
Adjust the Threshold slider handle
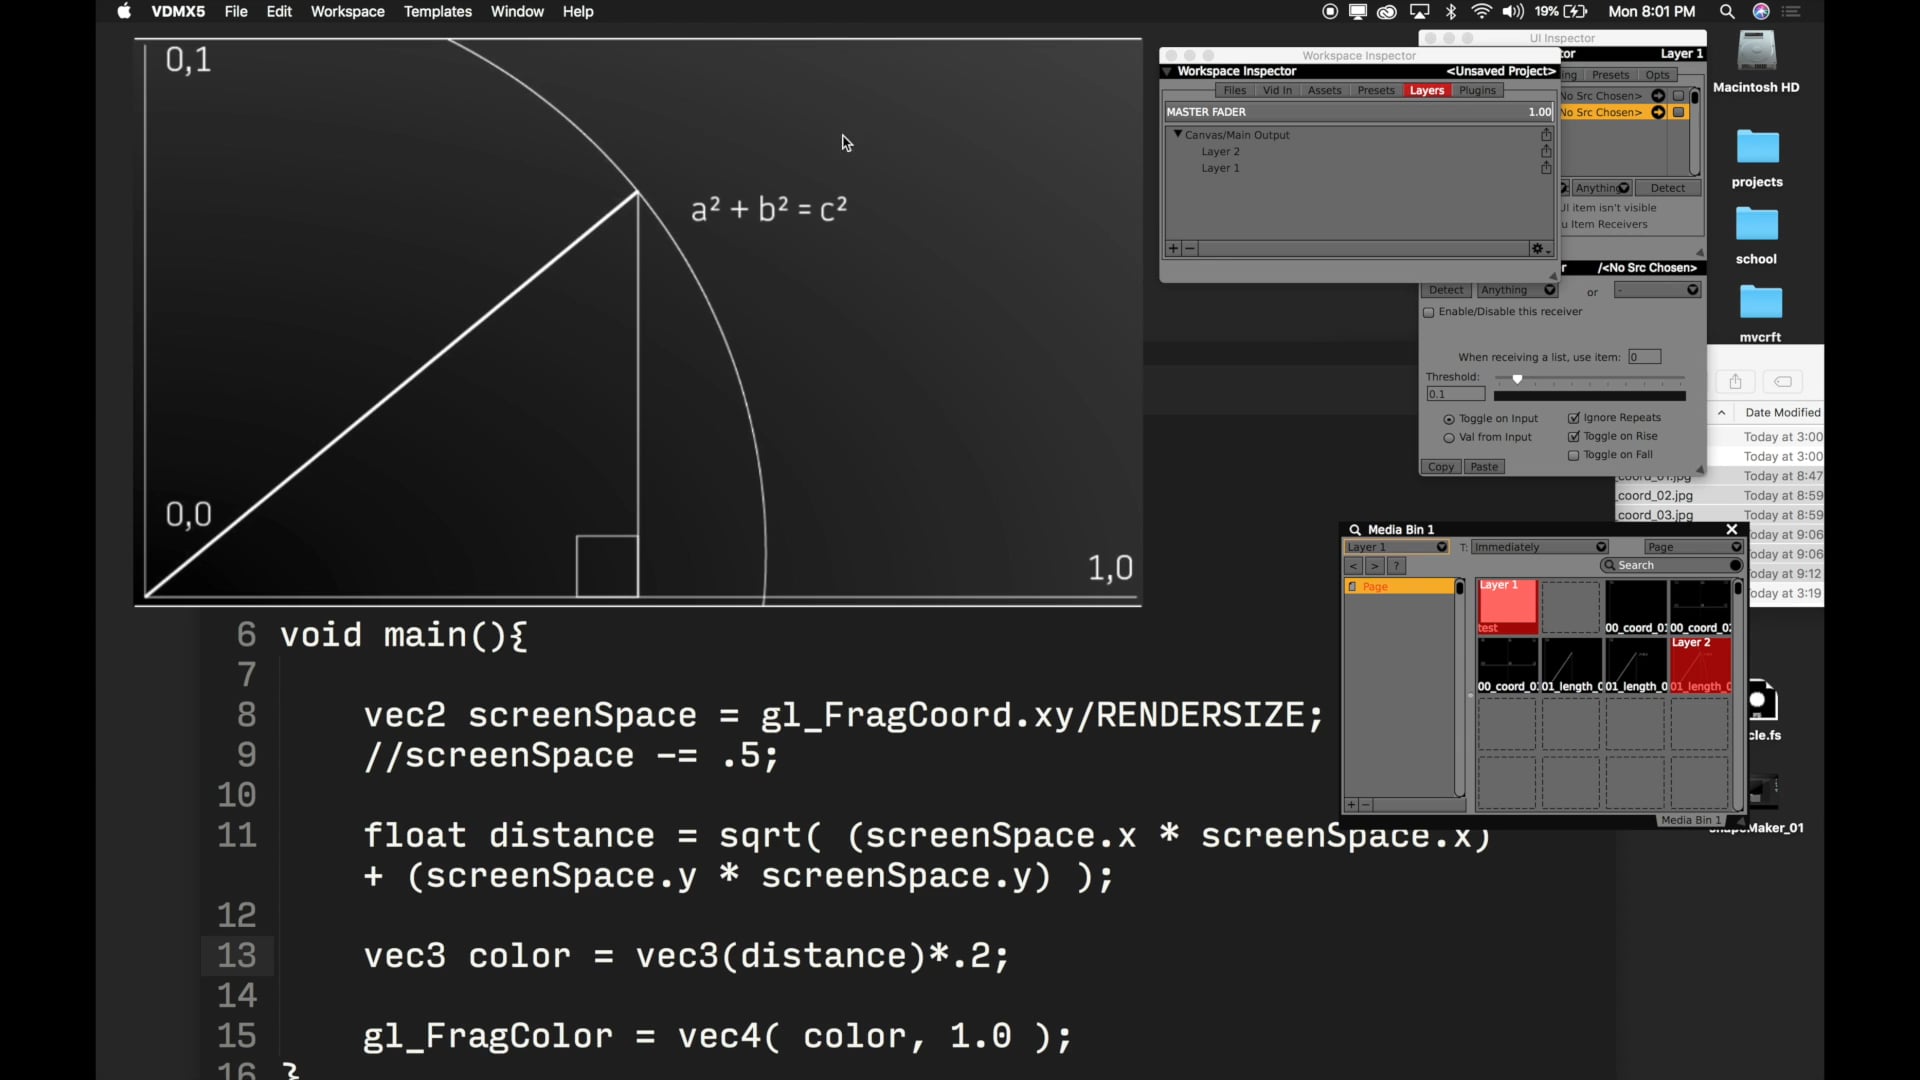[x=1517, y=379]
